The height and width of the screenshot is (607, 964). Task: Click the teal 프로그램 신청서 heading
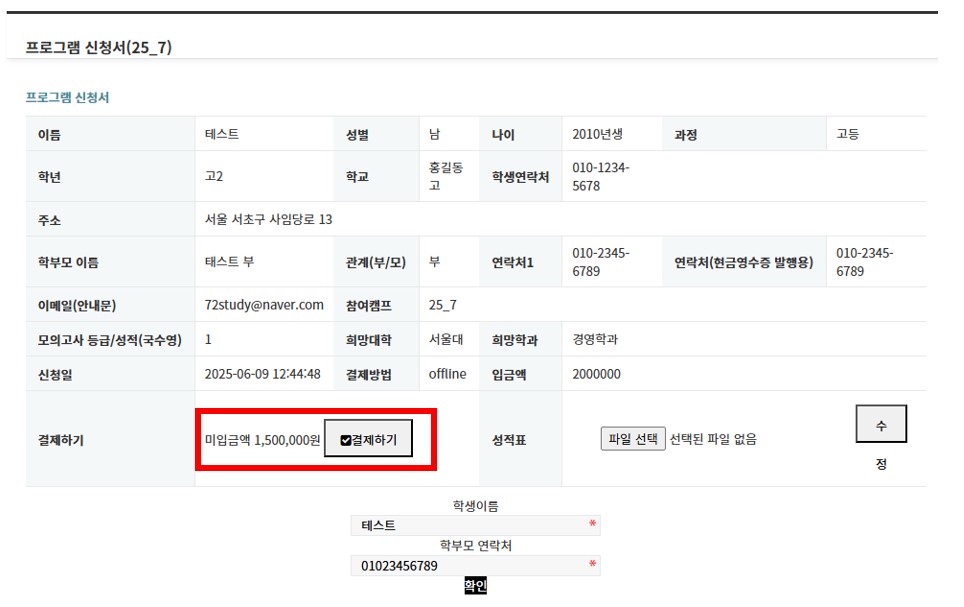click(x=67, y=97)
